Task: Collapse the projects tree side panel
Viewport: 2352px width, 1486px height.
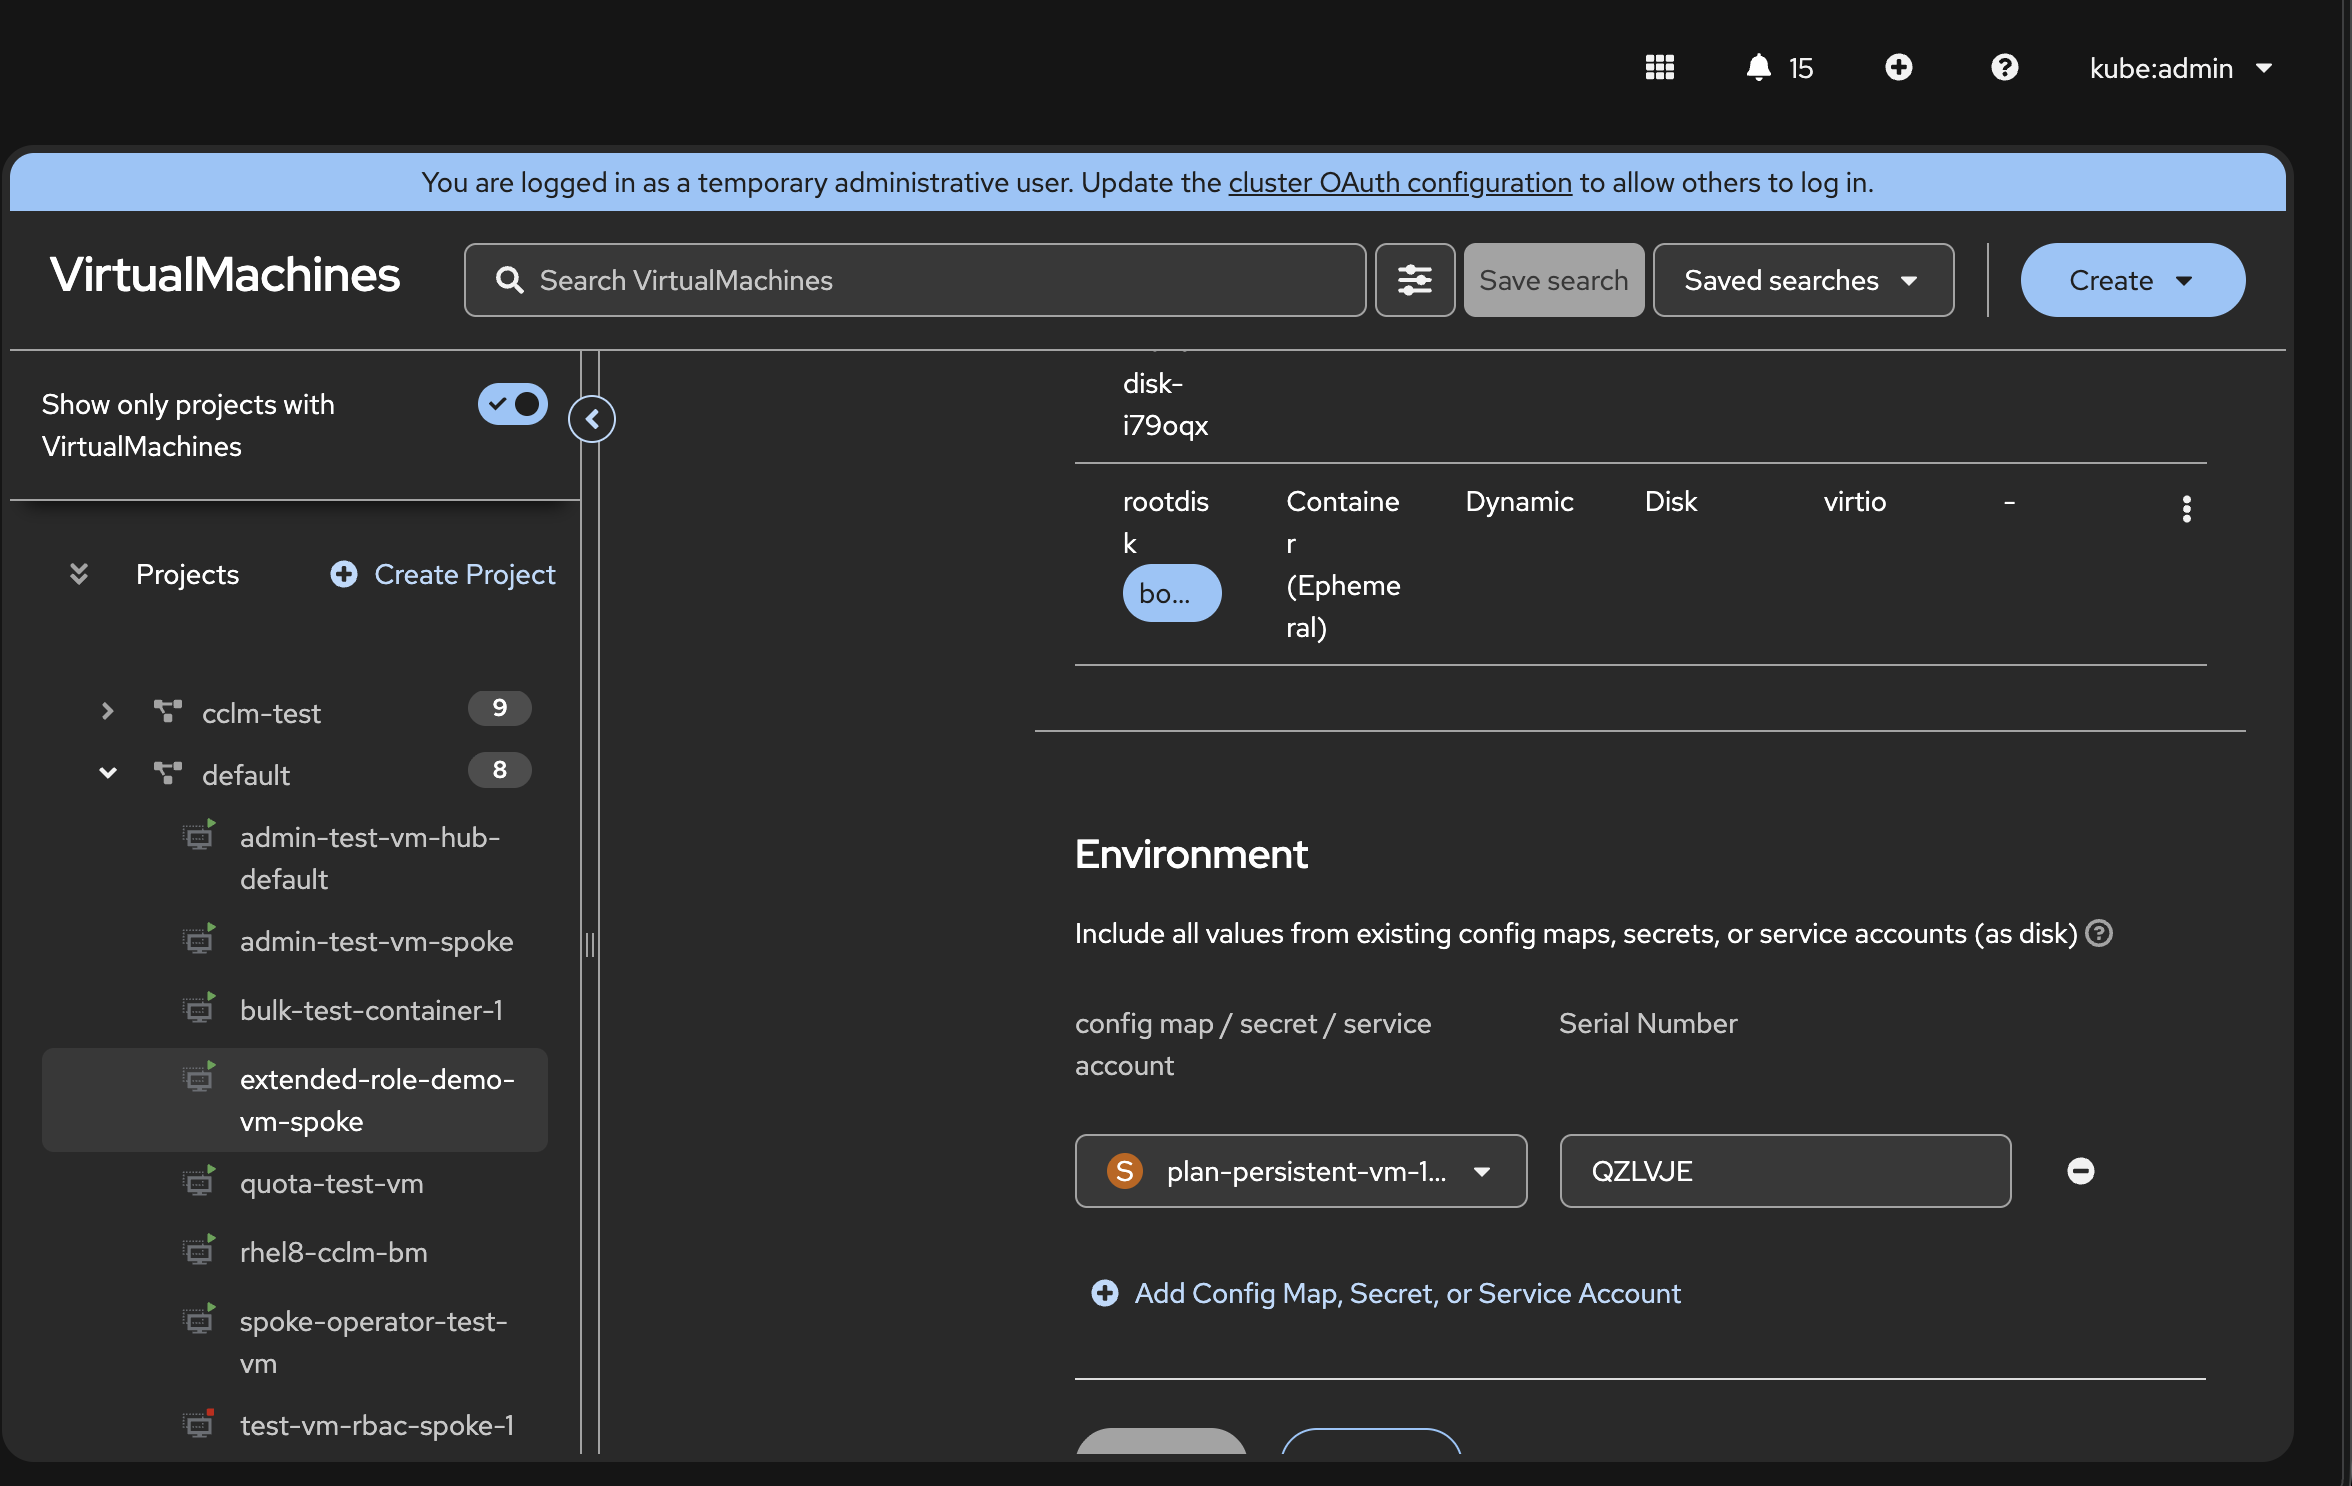Action: click(x=592, y=419)
